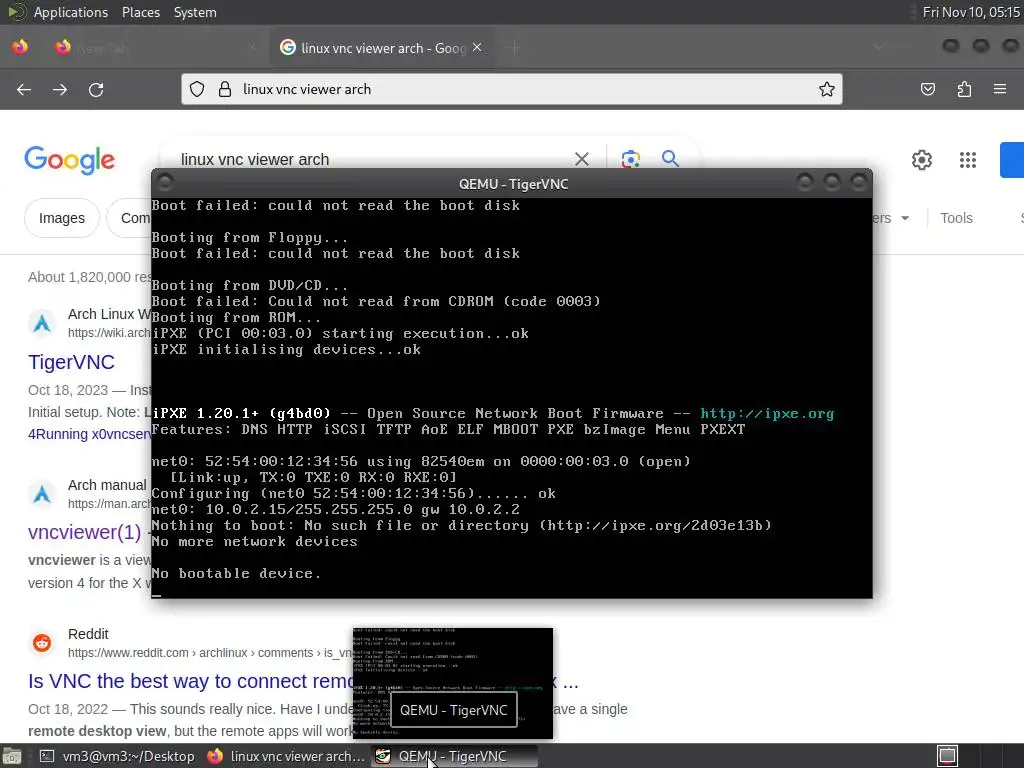Click the clock showing Fri Nov 10
1024x768 pixels.
[970, 12]
